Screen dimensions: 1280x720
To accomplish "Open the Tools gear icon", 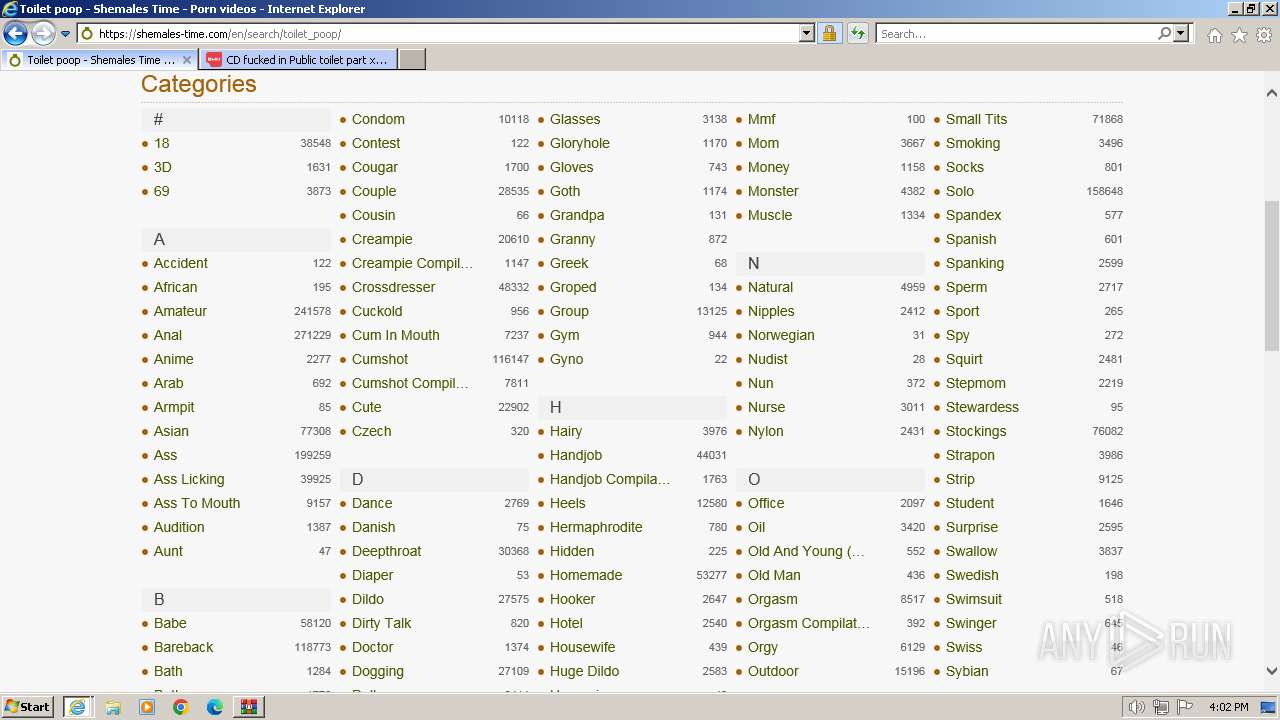I will pos(1264,35).
